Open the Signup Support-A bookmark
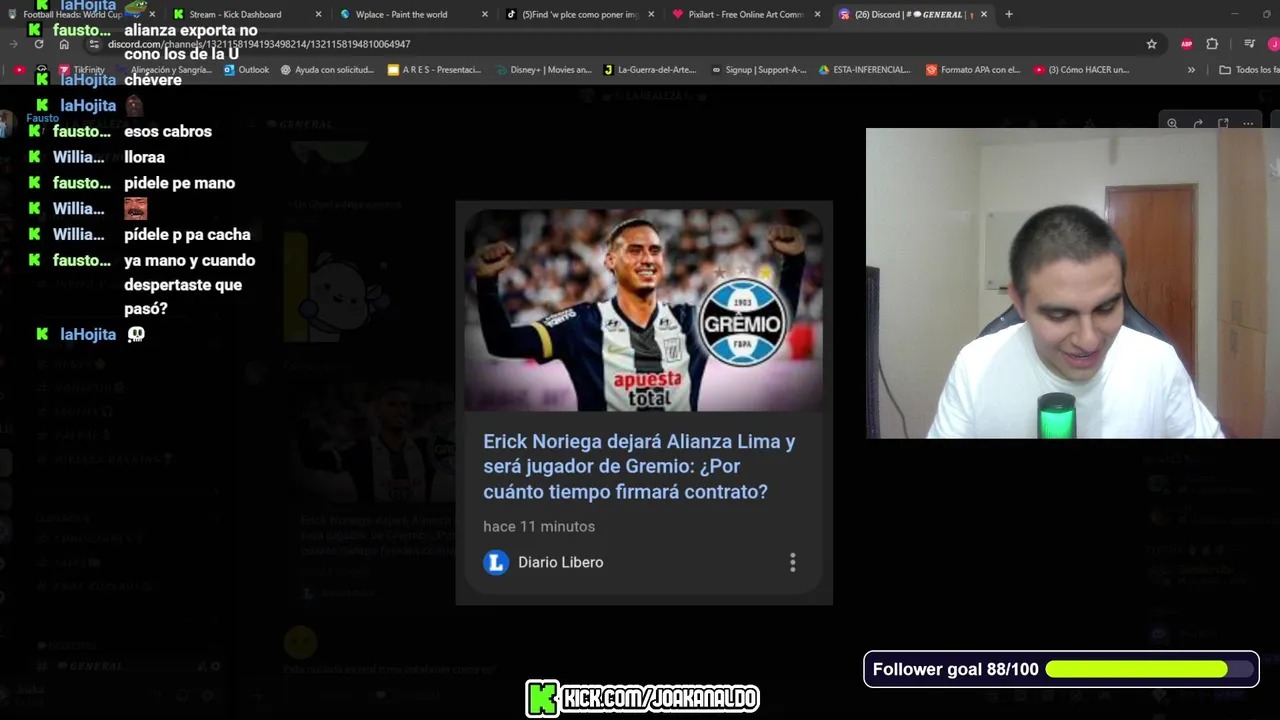This screenshot has width=1280, height=720. coord(759,70)
